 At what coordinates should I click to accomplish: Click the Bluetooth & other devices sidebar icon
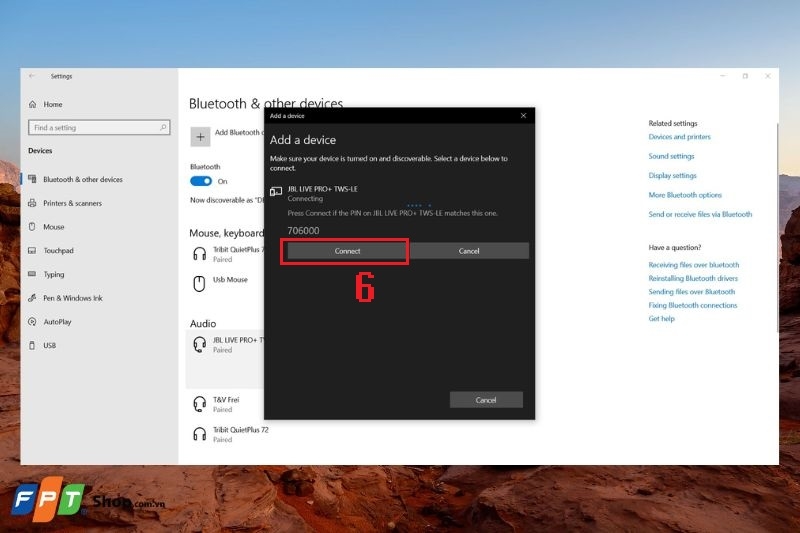coord(33,179)
